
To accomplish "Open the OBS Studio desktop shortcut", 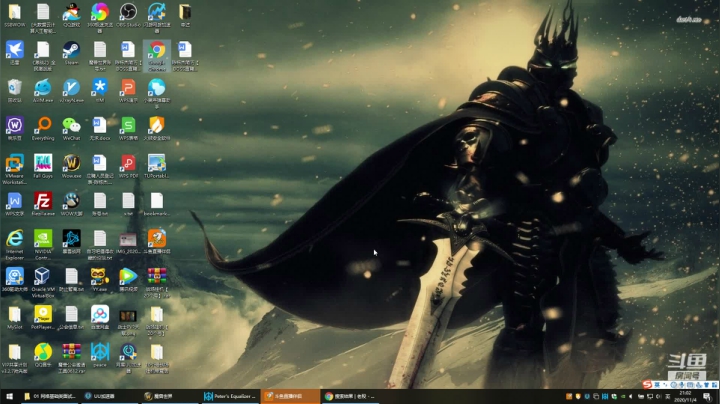I will 128,15.
